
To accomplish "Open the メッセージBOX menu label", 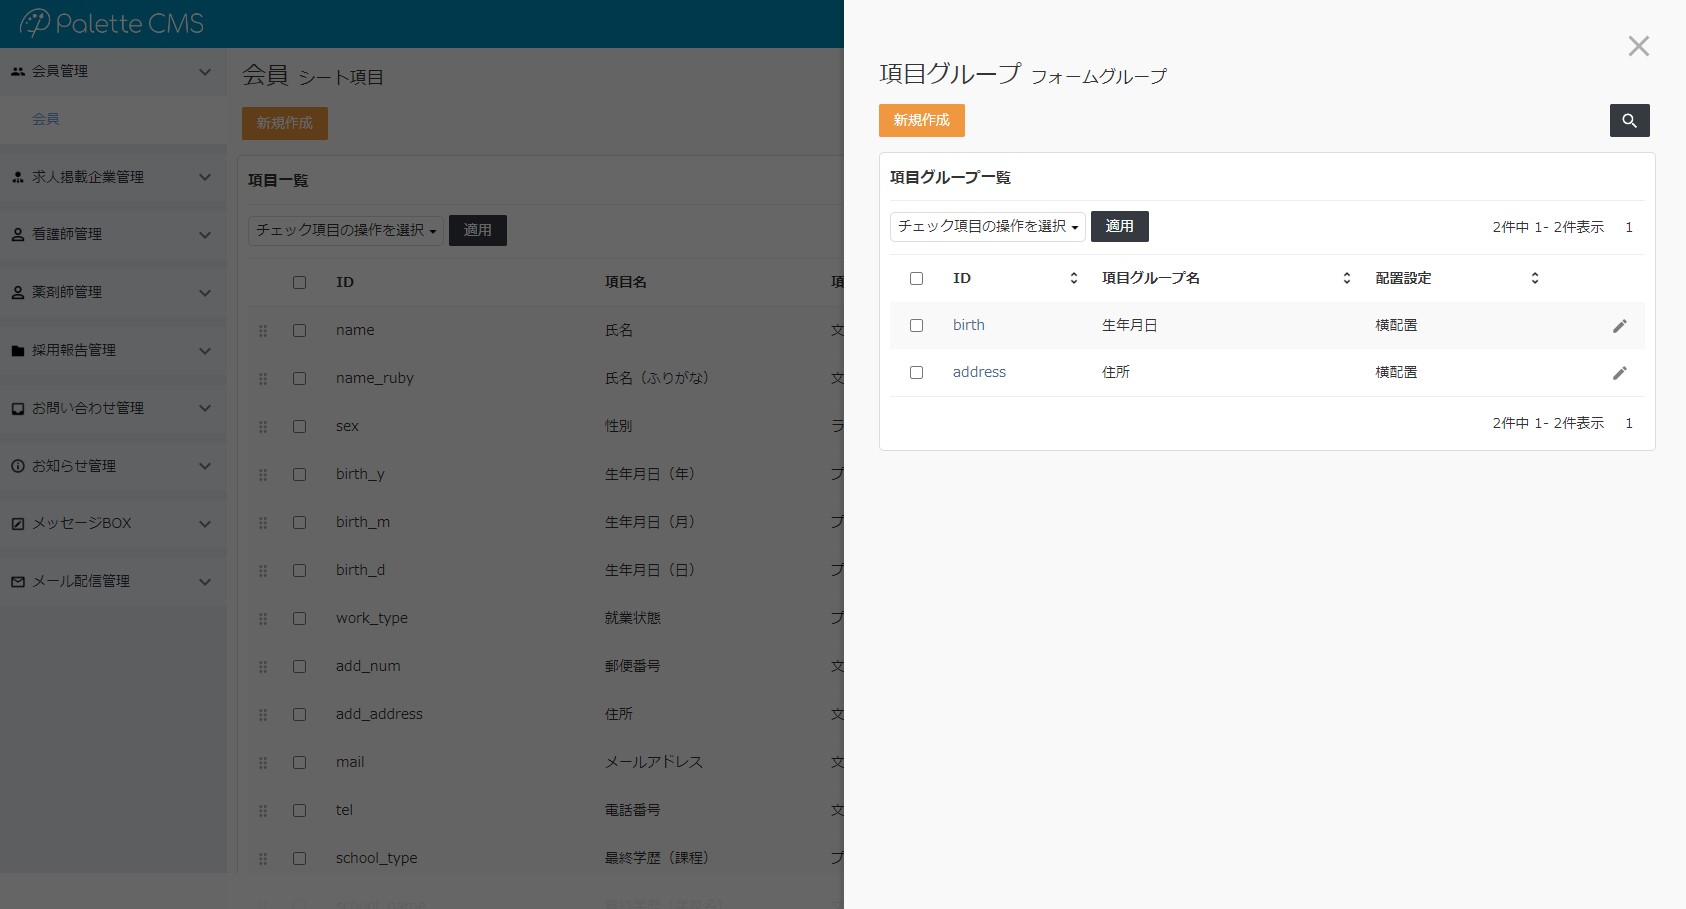I will point(82,523).
